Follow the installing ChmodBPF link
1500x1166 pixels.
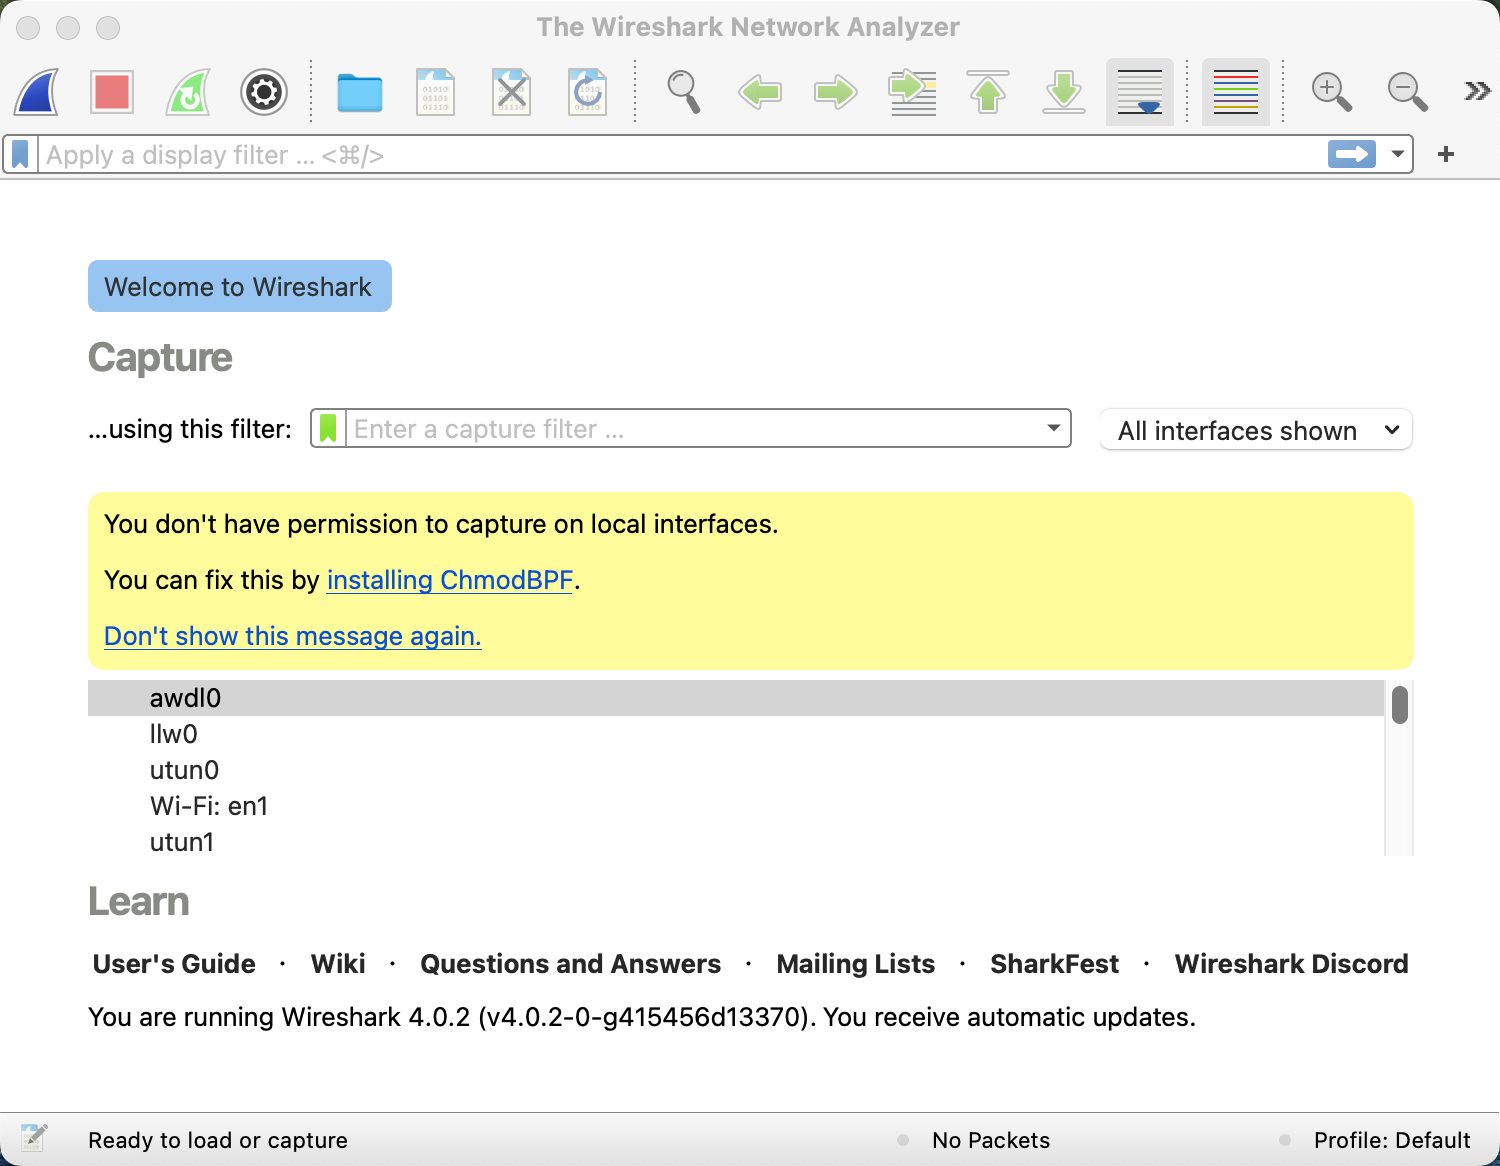450,580
